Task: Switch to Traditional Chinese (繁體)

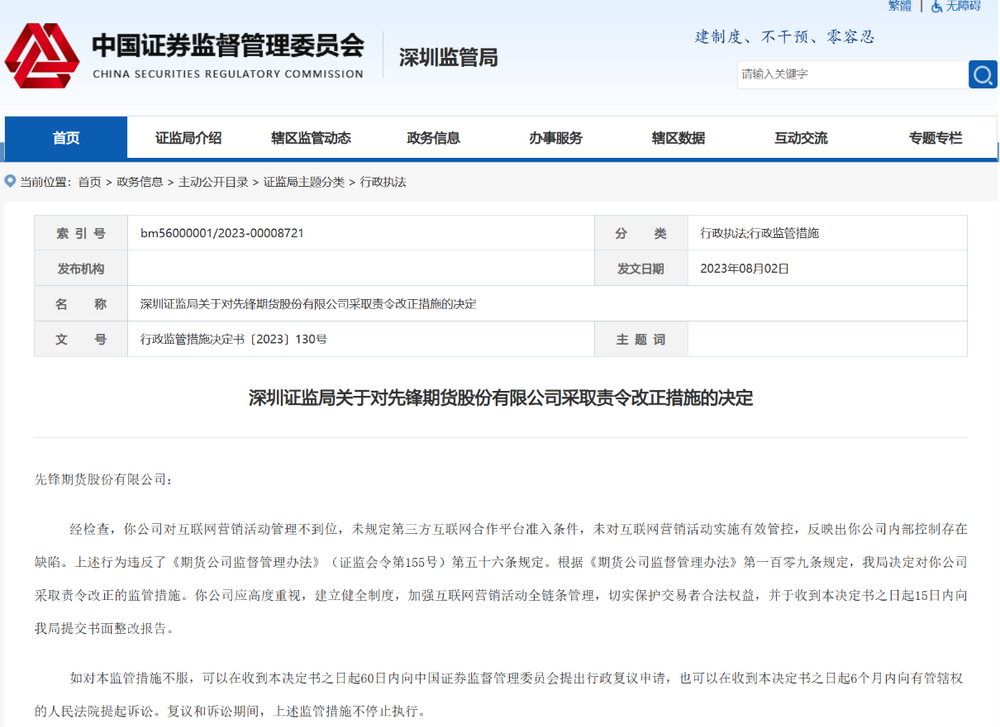Action: (x=899, y=6)
